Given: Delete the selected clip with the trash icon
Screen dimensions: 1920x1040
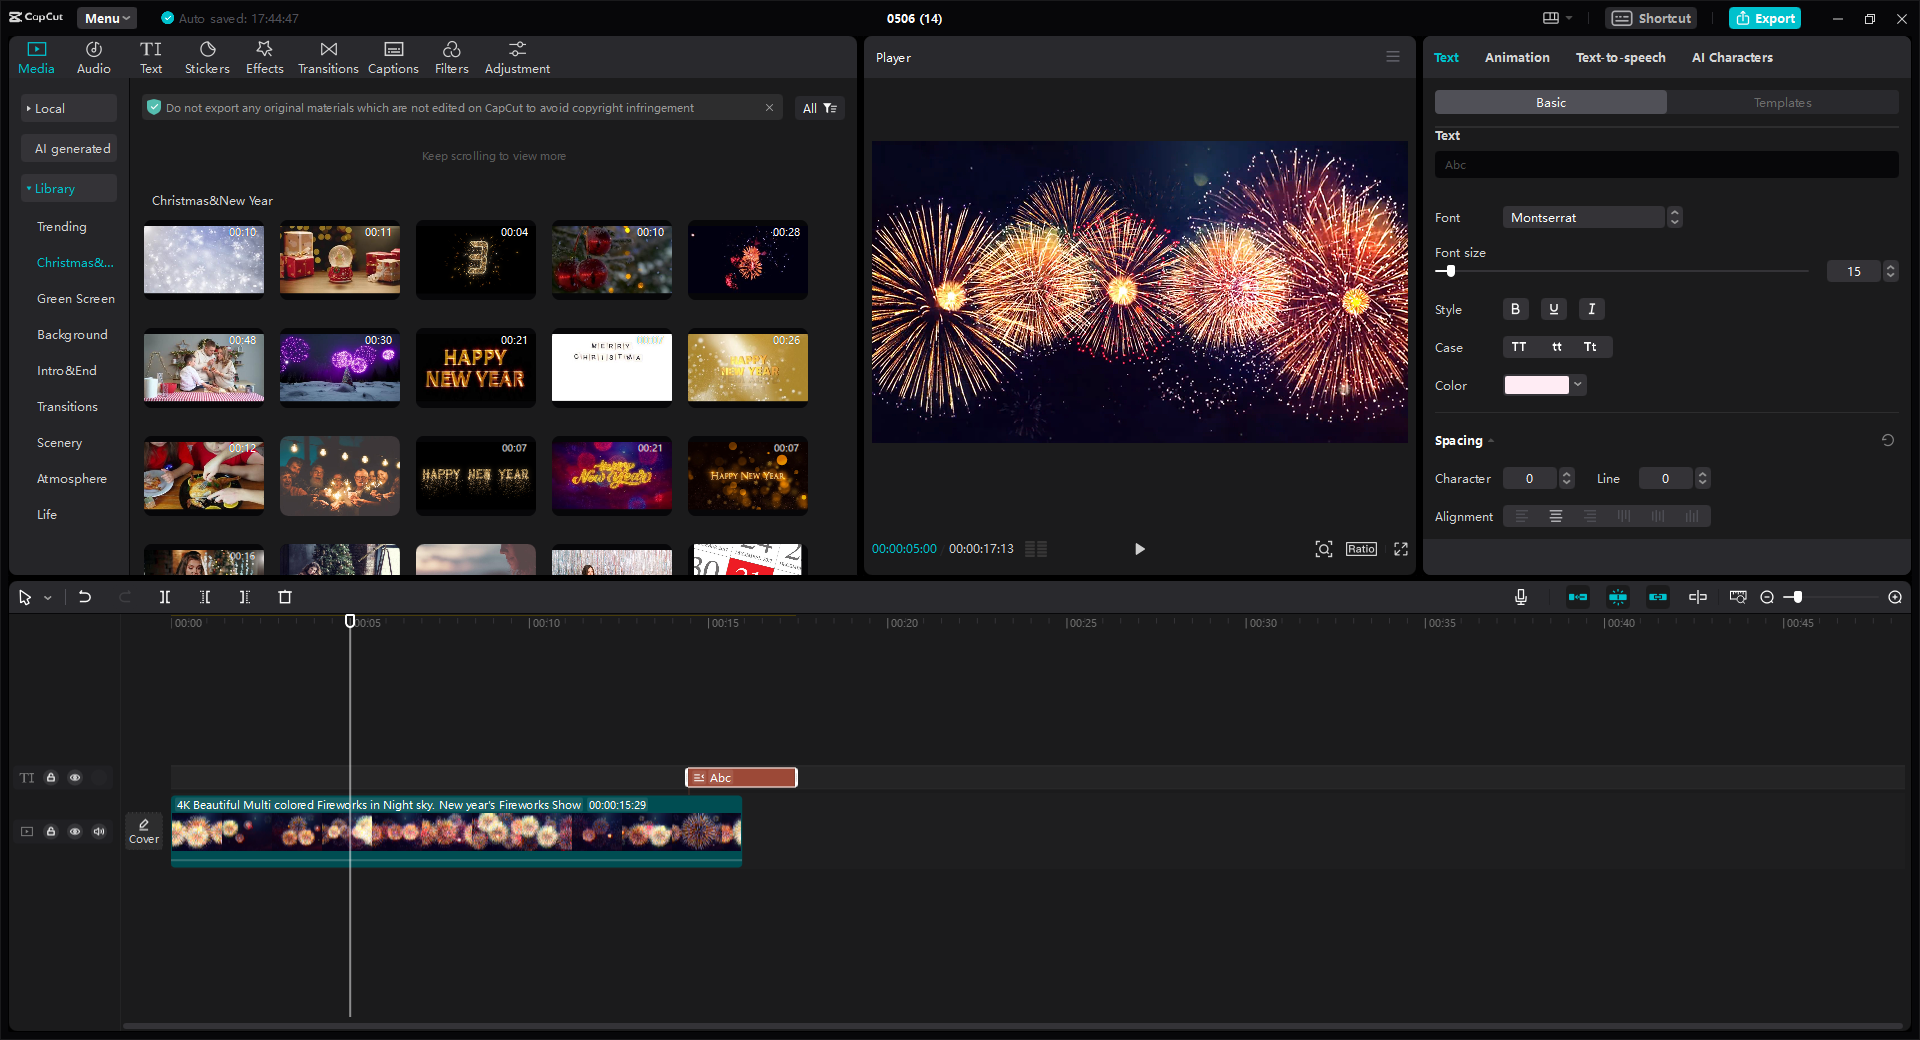Looking at the screenshot, I should click(x=285, y=597).
